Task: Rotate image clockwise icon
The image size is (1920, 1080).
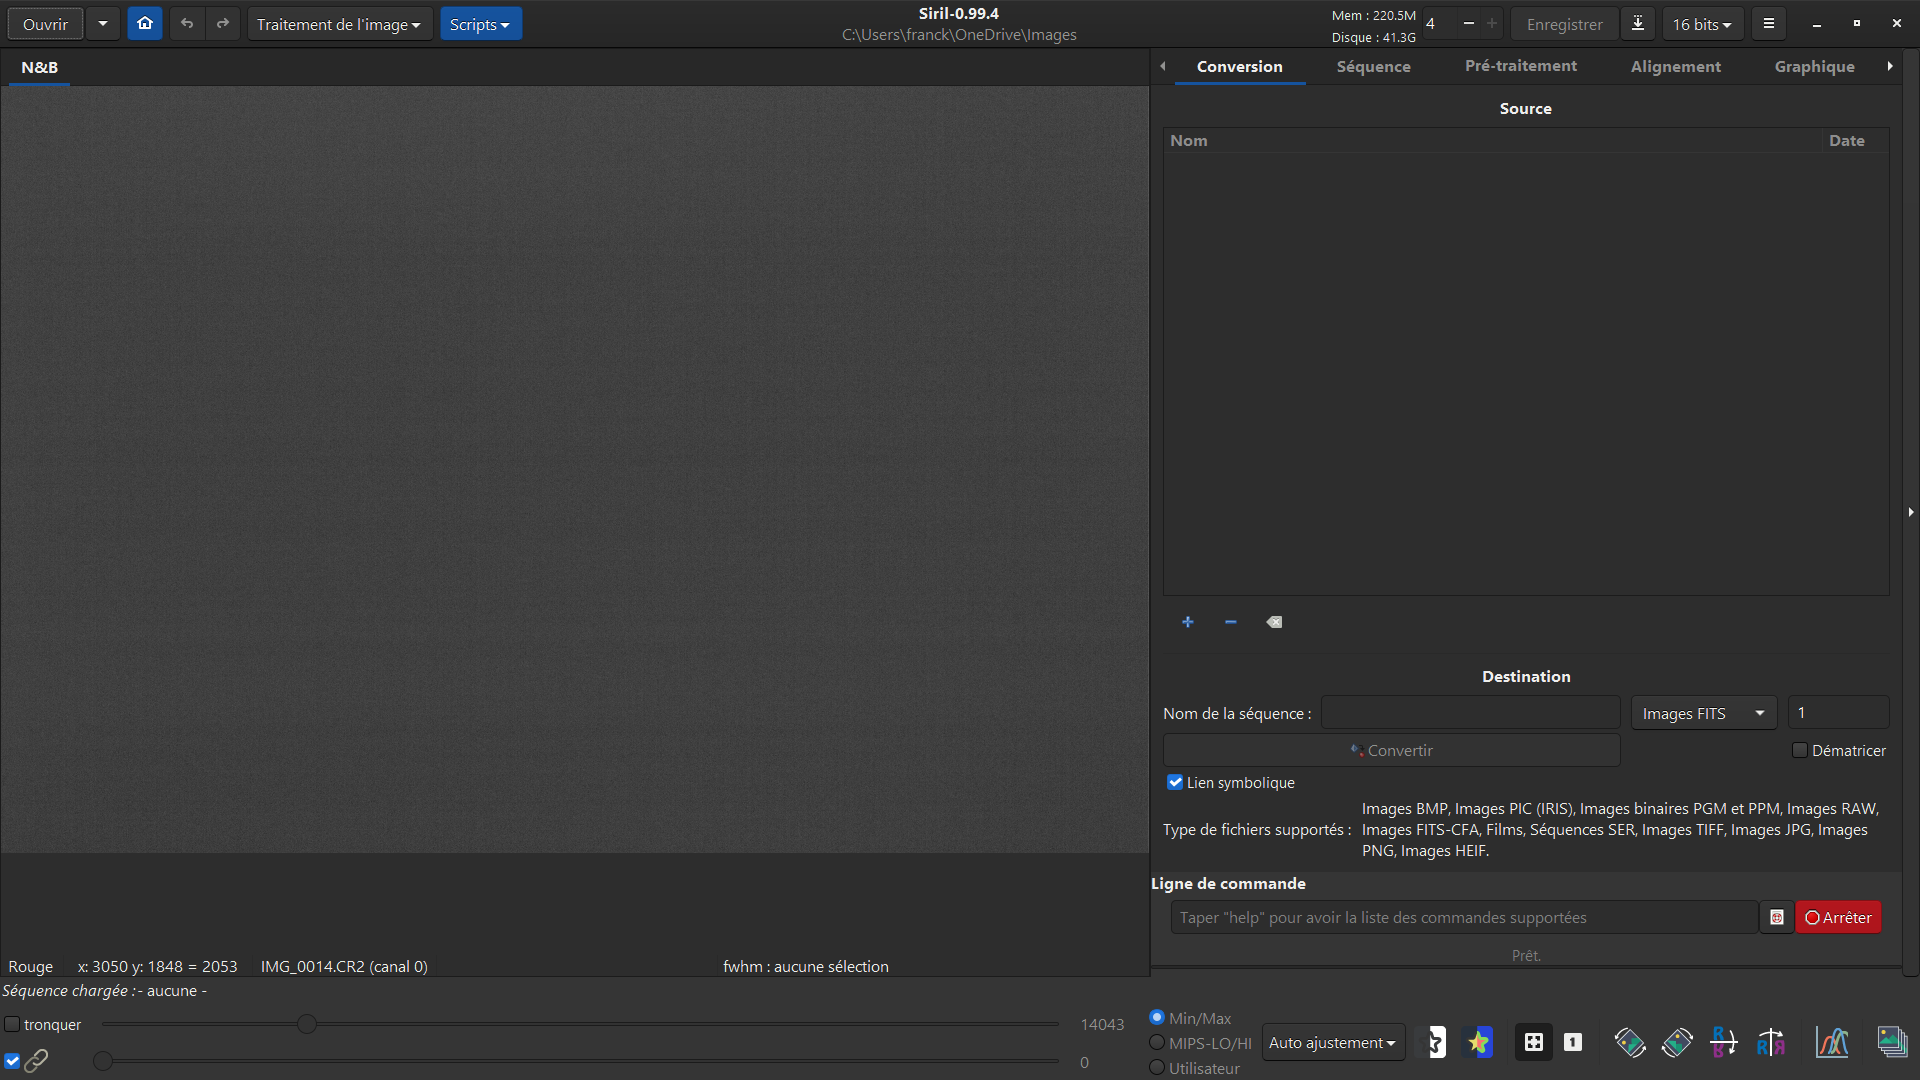Action: click(x=1677, y=1043)
